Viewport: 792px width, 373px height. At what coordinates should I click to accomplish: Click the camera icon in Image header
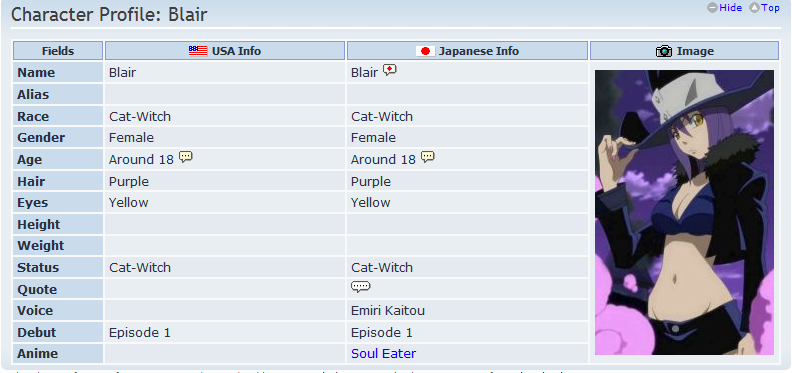click(x=664, y=51)
